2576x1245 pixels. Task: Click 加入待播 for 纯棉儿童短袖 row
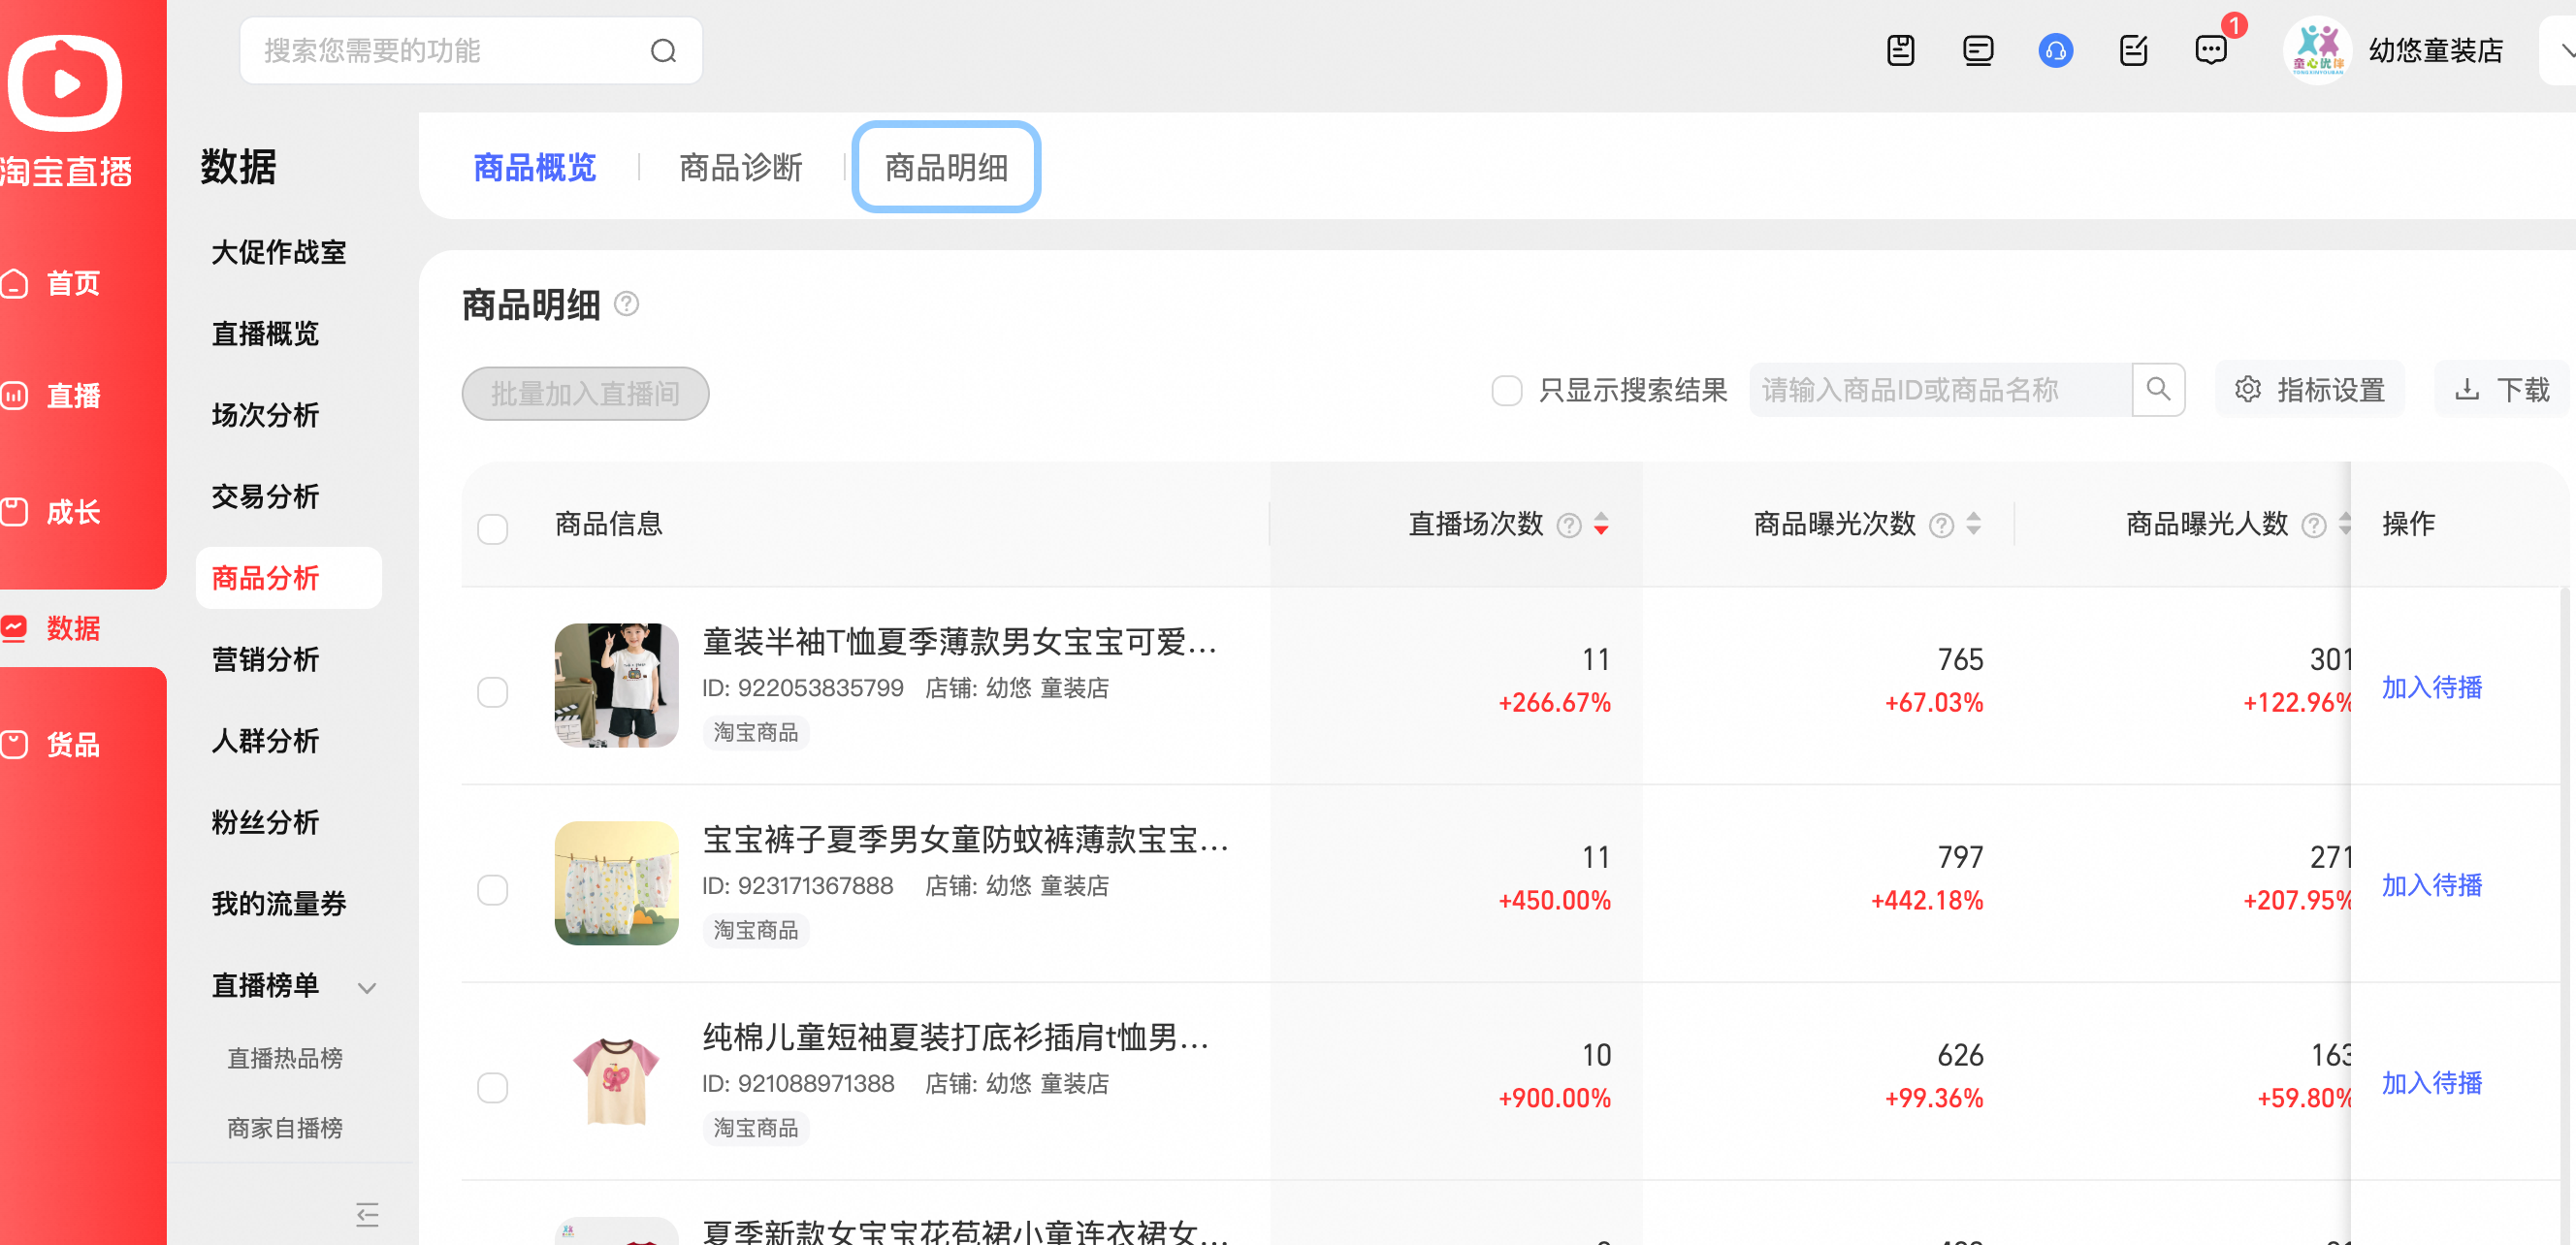click(x=2431, y=1083)
